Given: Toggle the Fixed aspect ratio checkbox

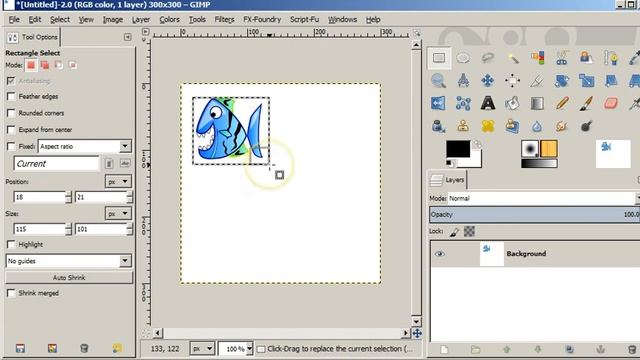Looking at the screenshot, I should (11, 146).
